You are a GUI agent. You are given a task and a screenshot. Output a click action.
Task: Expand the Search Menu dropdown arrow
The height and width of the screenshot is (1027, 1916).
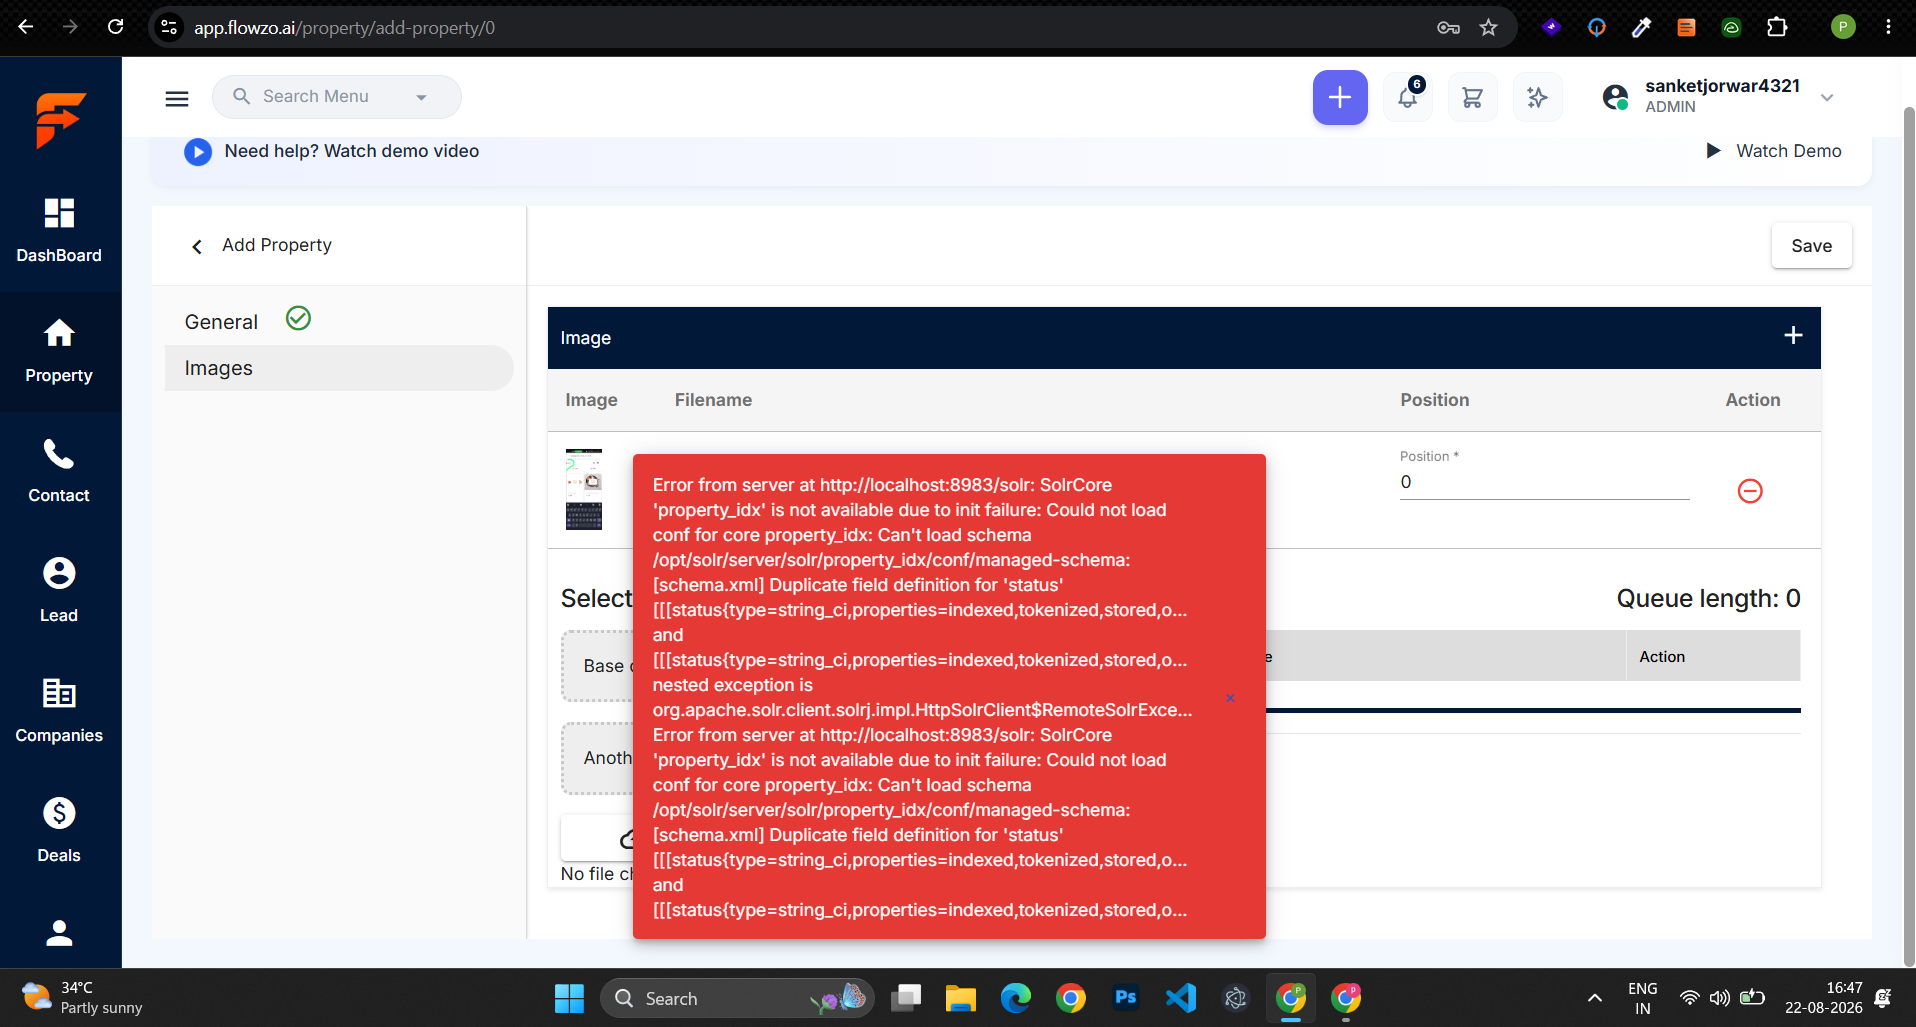421,98
